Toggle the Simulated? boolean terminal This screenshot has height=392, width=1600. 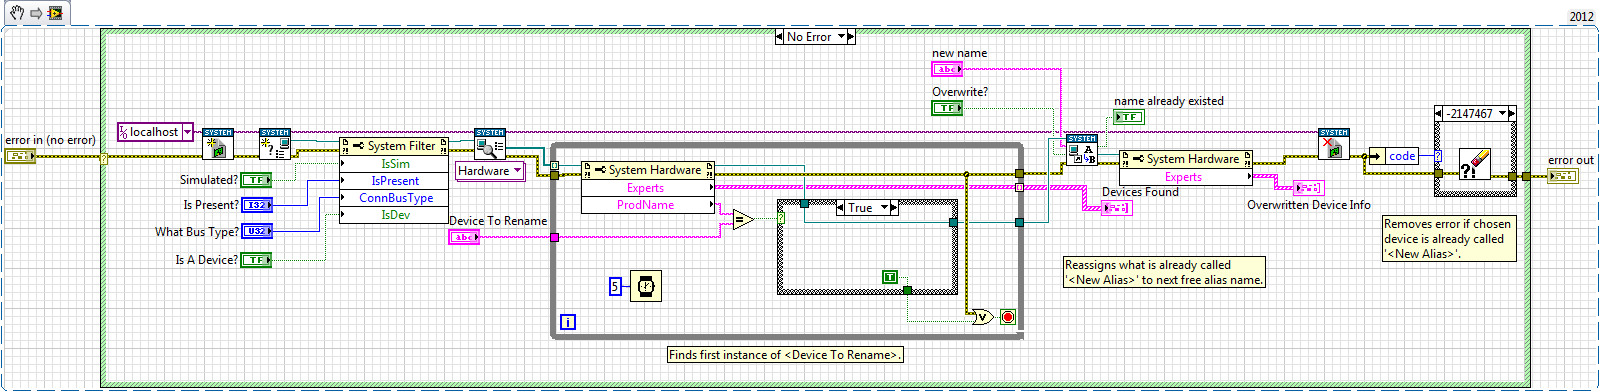click(x=256, y=180)
